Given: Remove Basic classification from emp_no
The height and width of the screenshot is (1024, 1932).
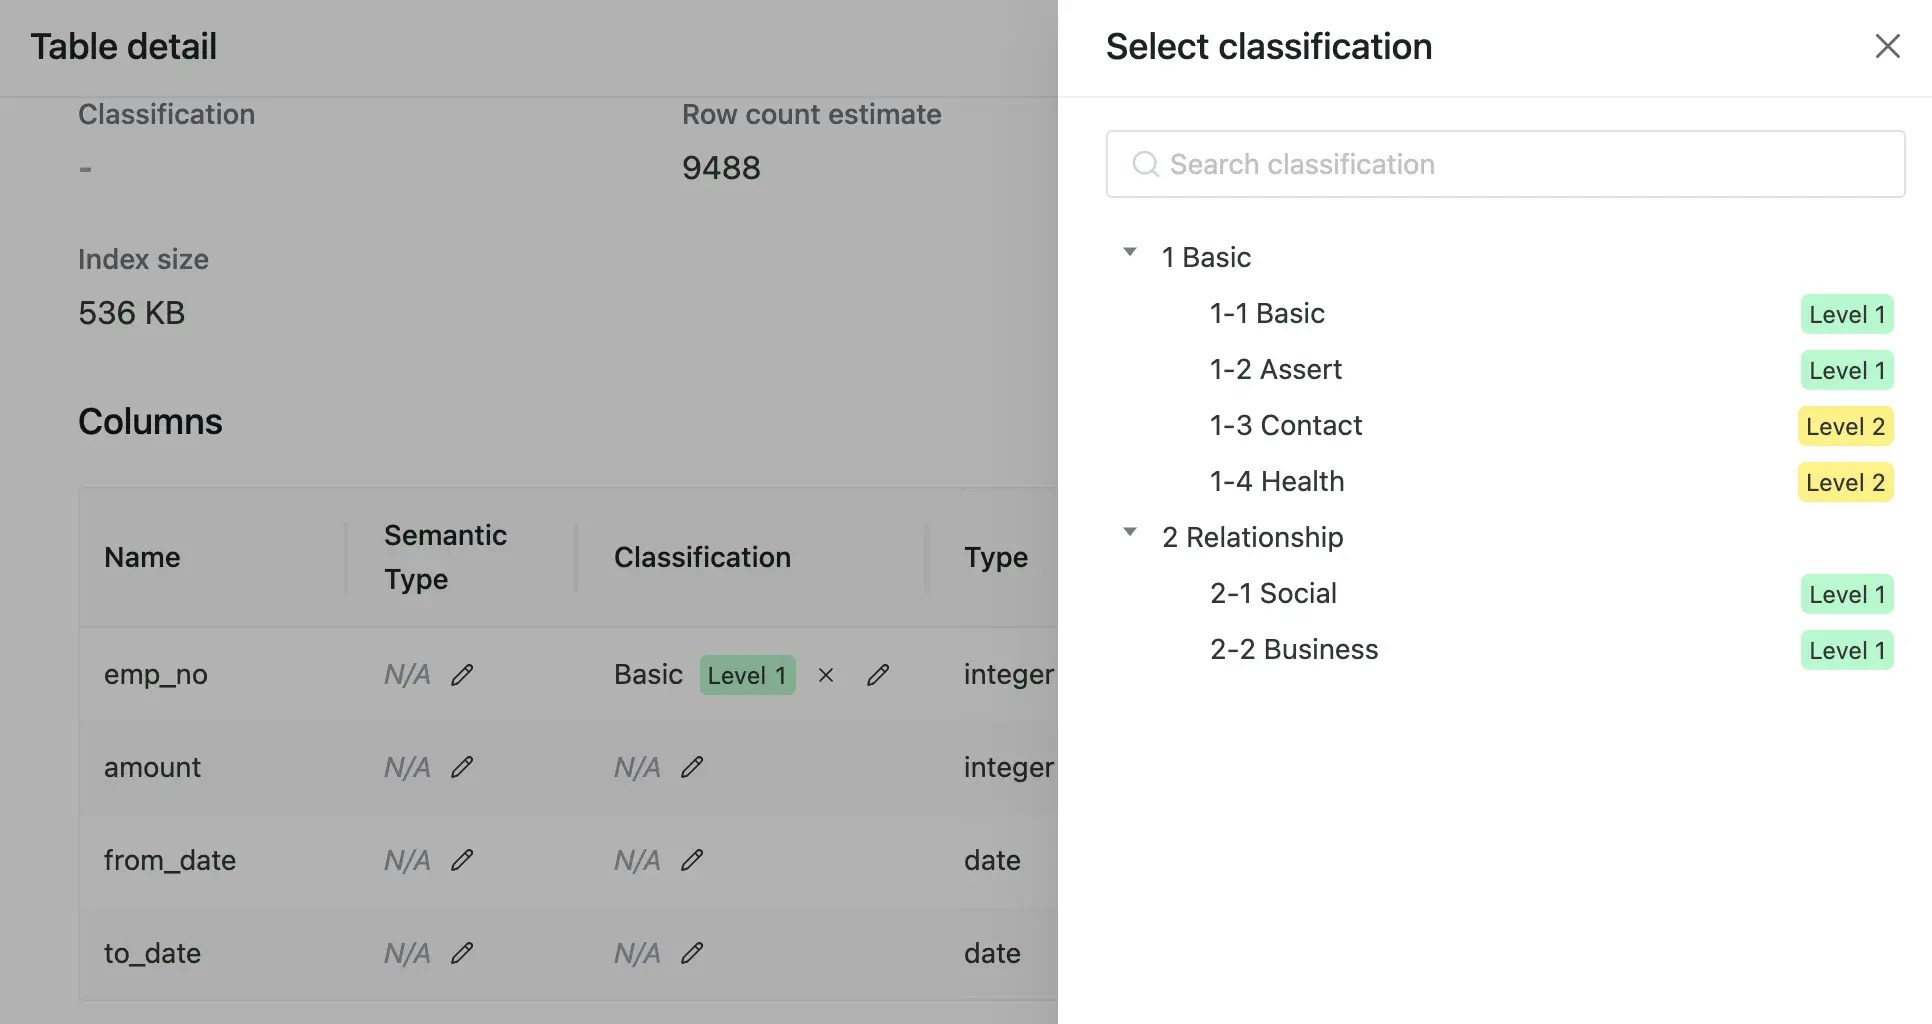Looking at the screenshot, I should (x=826, y=675).
